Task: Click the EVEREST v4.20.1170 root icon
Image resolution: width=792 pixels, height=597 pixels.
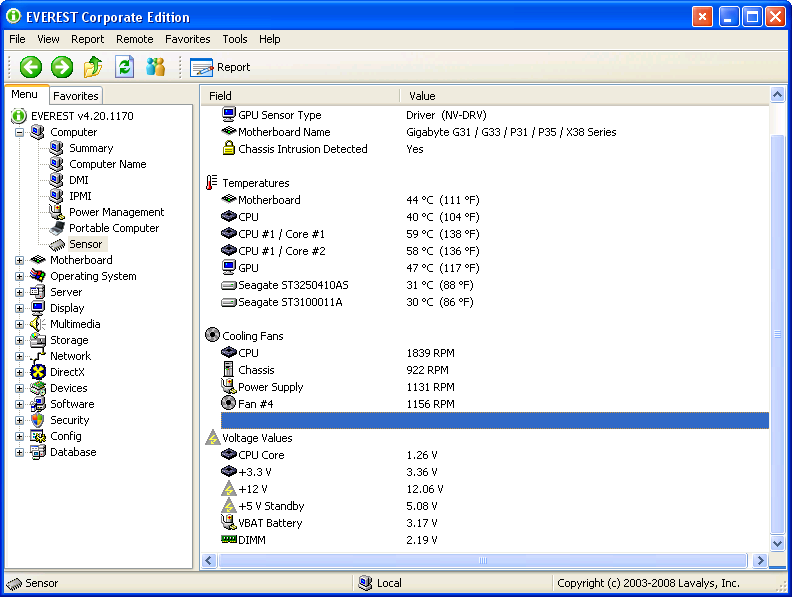Action: [x=19, y=116]
